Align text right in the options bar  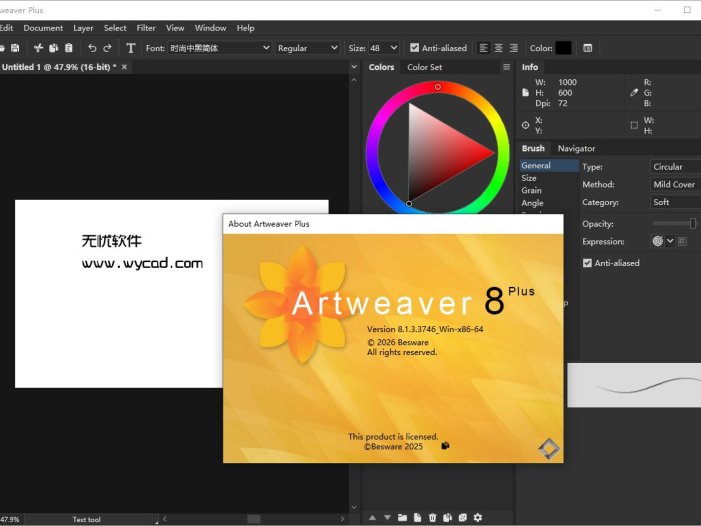[514, 48]
